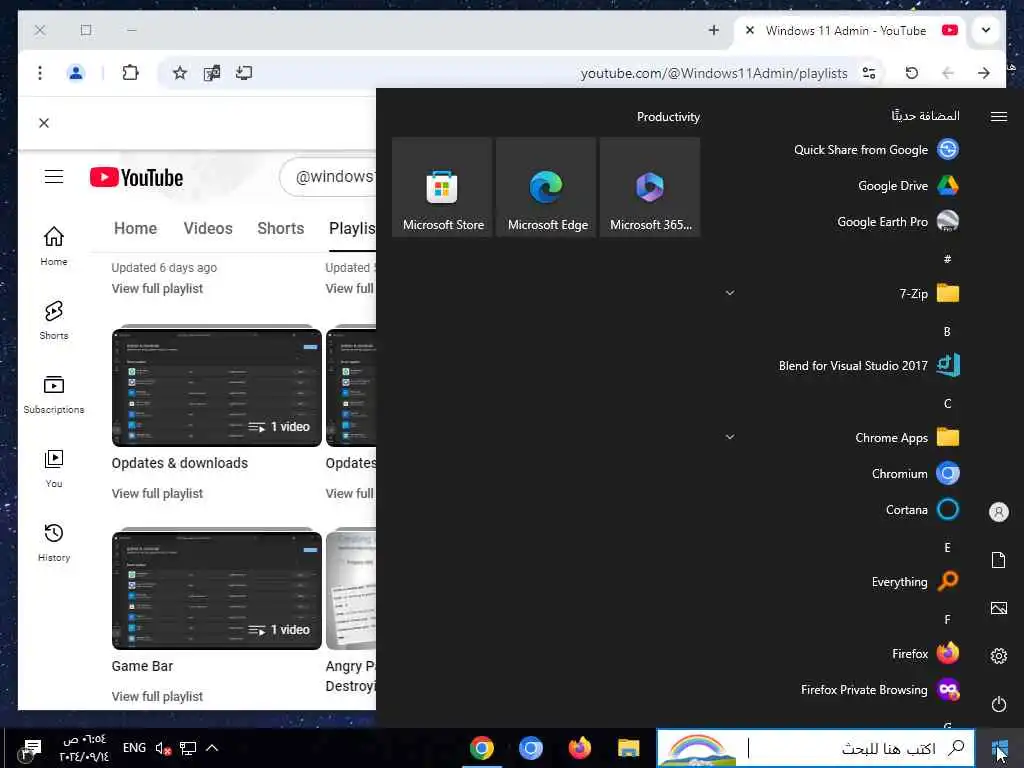The image size is (1024, 768).
Task: Open Firefox from taskbar
Action: coord(579,748)
